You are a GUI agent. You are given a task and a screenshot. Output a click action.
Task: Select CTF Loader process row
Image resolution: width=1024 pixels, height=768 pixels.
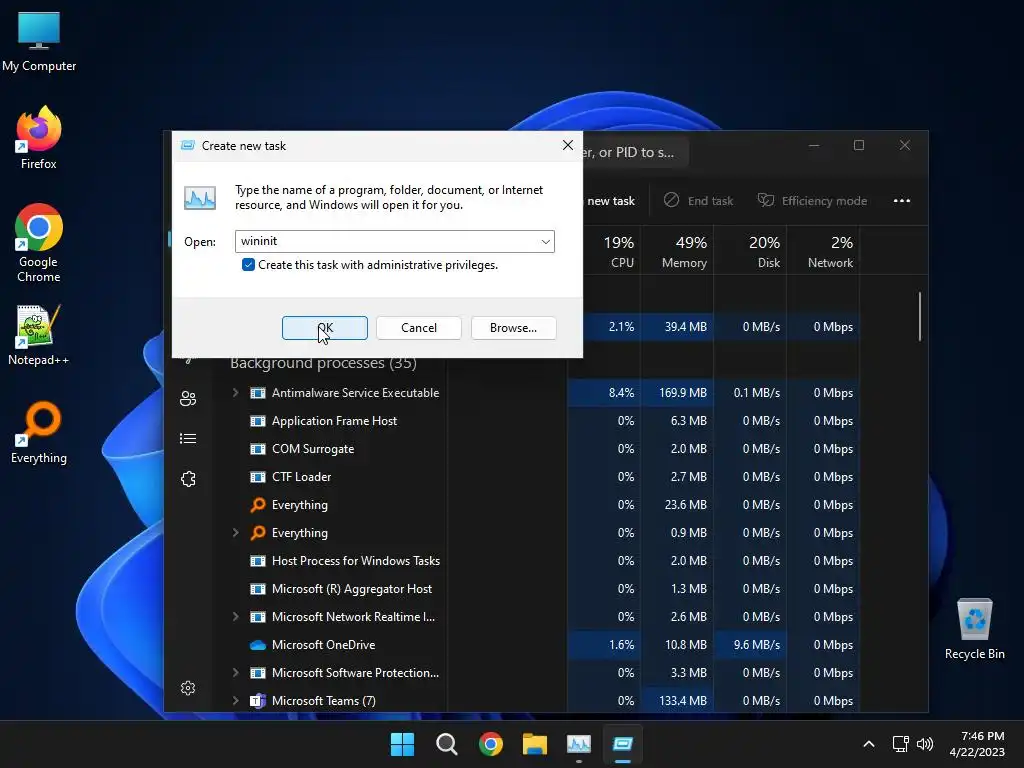[544, 477]
